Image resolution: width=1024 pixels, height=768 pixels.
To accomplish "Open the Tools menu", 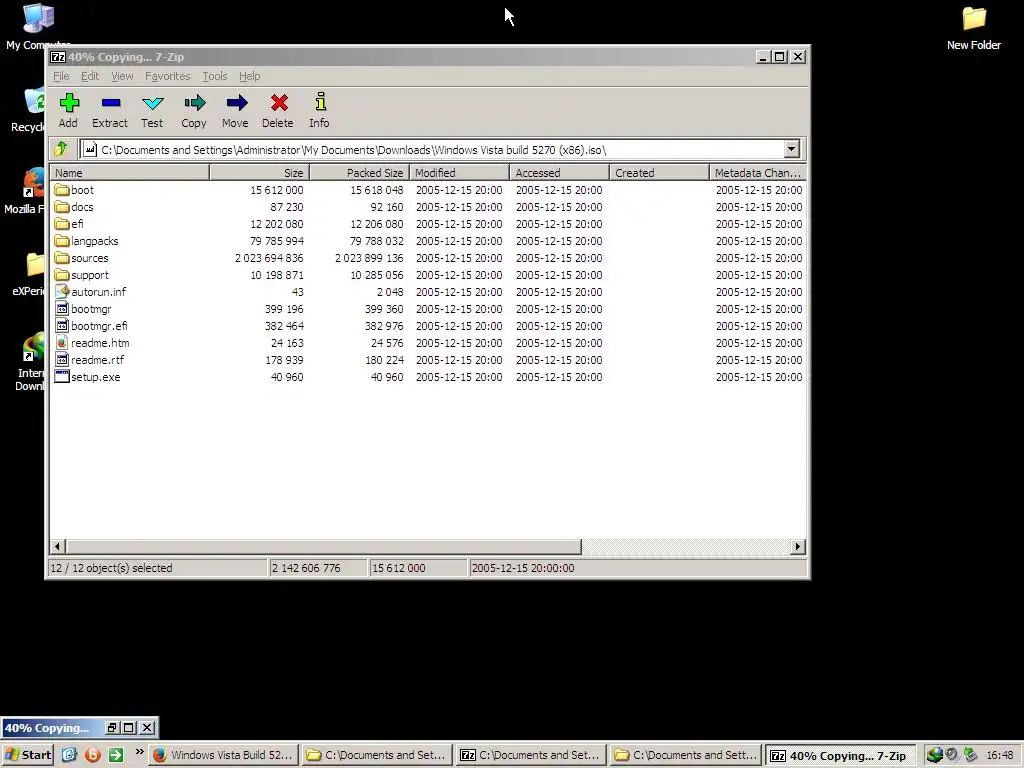I will coord(215,76).
